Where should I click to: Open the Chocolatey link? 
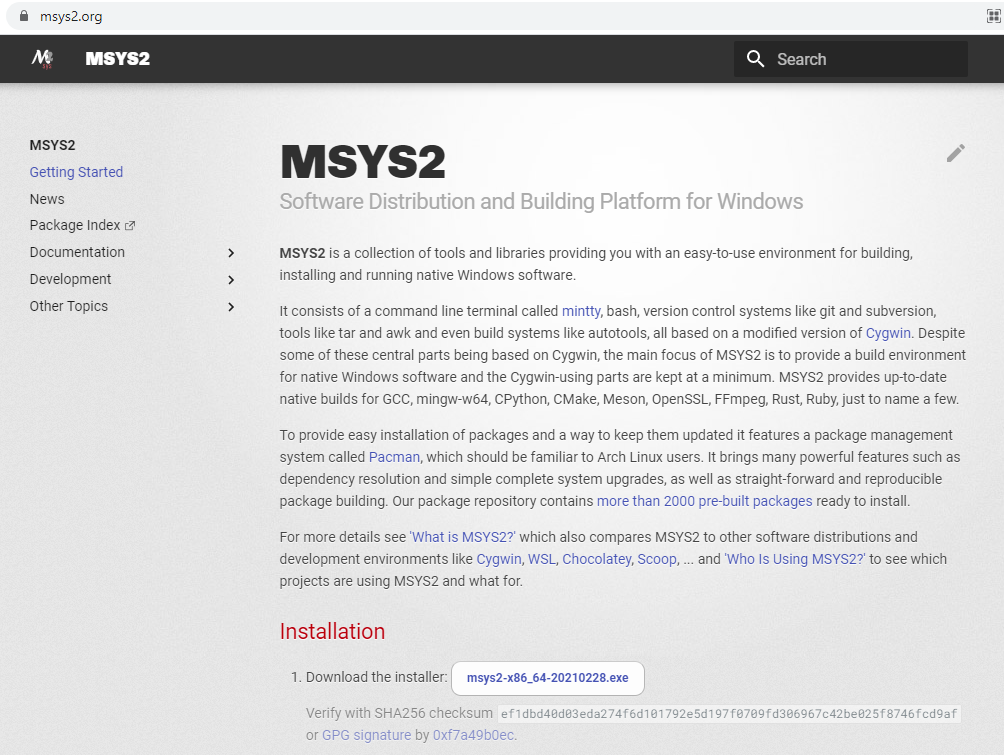coord(597,559)
